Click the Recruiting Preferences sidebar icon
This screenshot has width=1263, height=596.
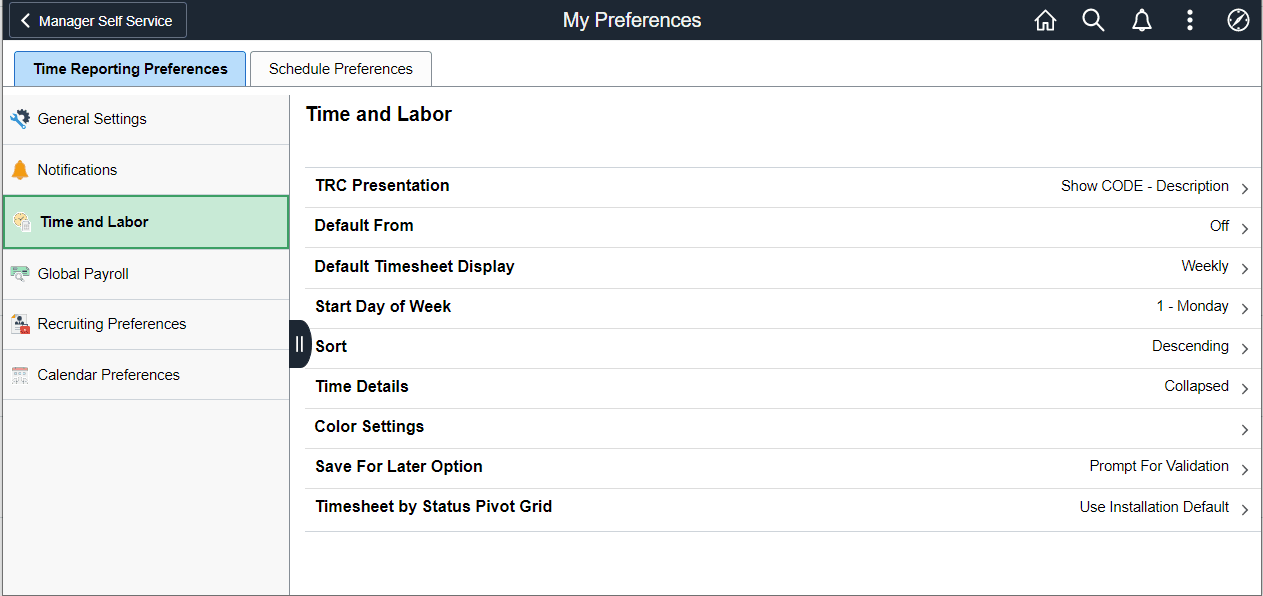[20, 324]
